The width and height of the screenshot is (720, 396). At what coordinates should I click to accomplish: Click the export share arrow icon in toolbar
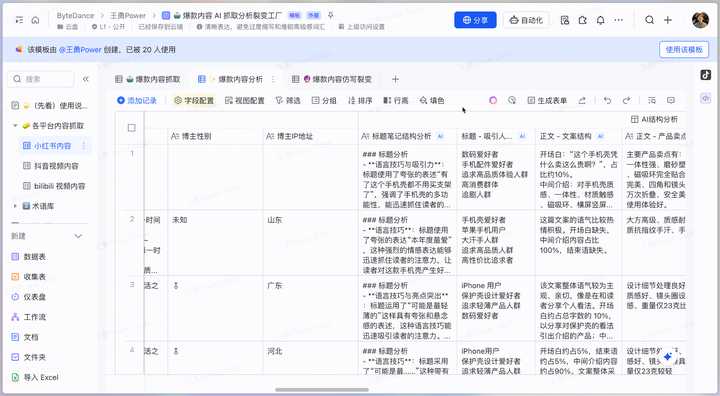(x=582, y=100)
